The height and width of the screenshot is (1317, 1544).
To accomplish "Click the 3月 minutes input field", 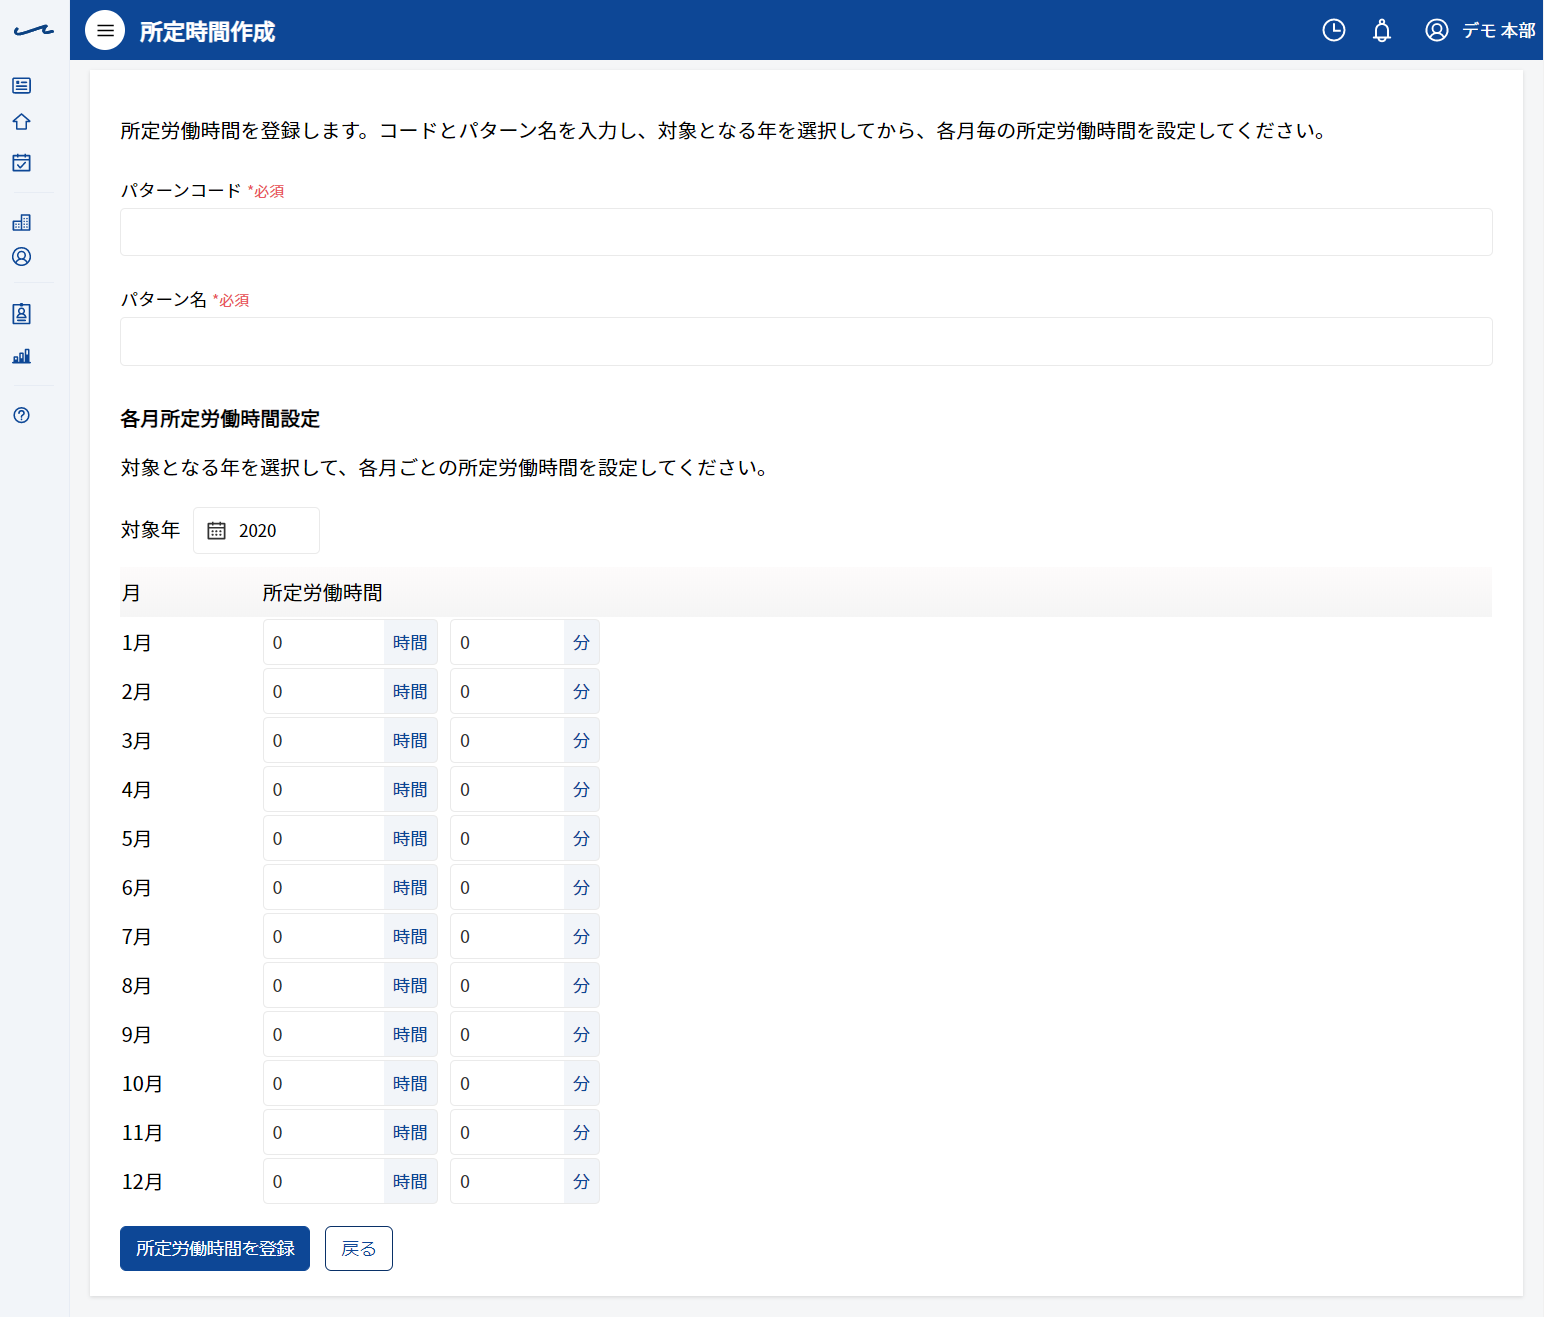I will (x=507, y=740).
